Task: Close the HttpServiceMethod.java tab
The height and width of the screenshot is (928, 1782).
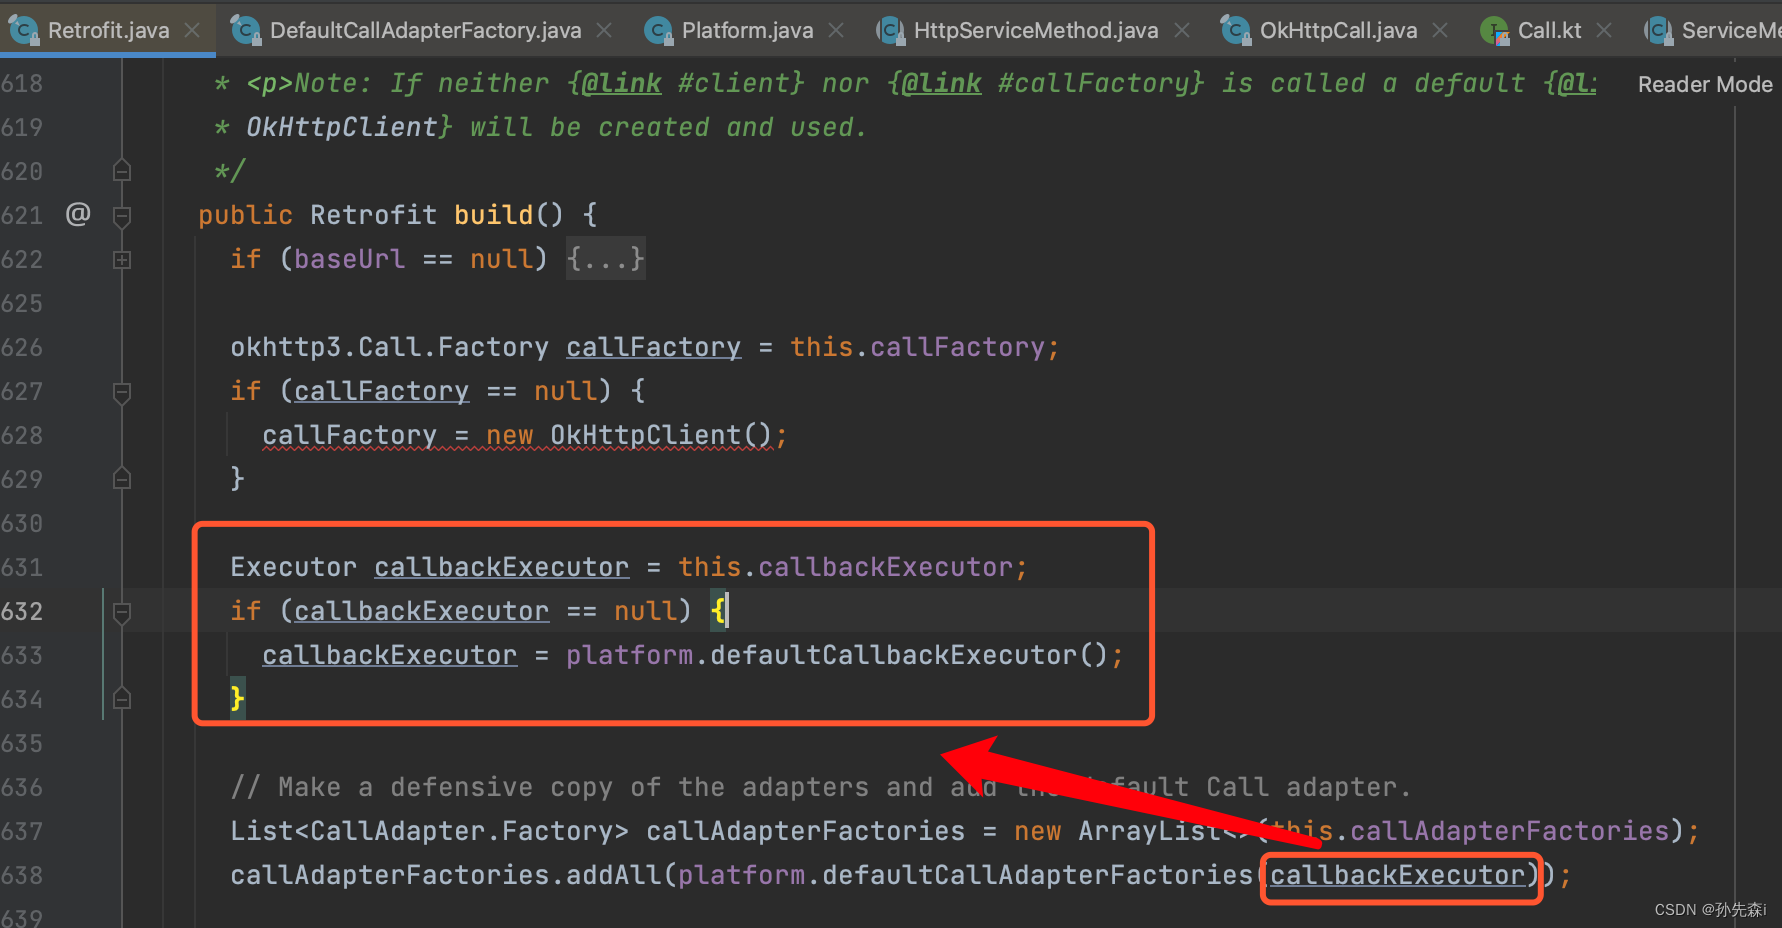Action: pos(1181,31)
